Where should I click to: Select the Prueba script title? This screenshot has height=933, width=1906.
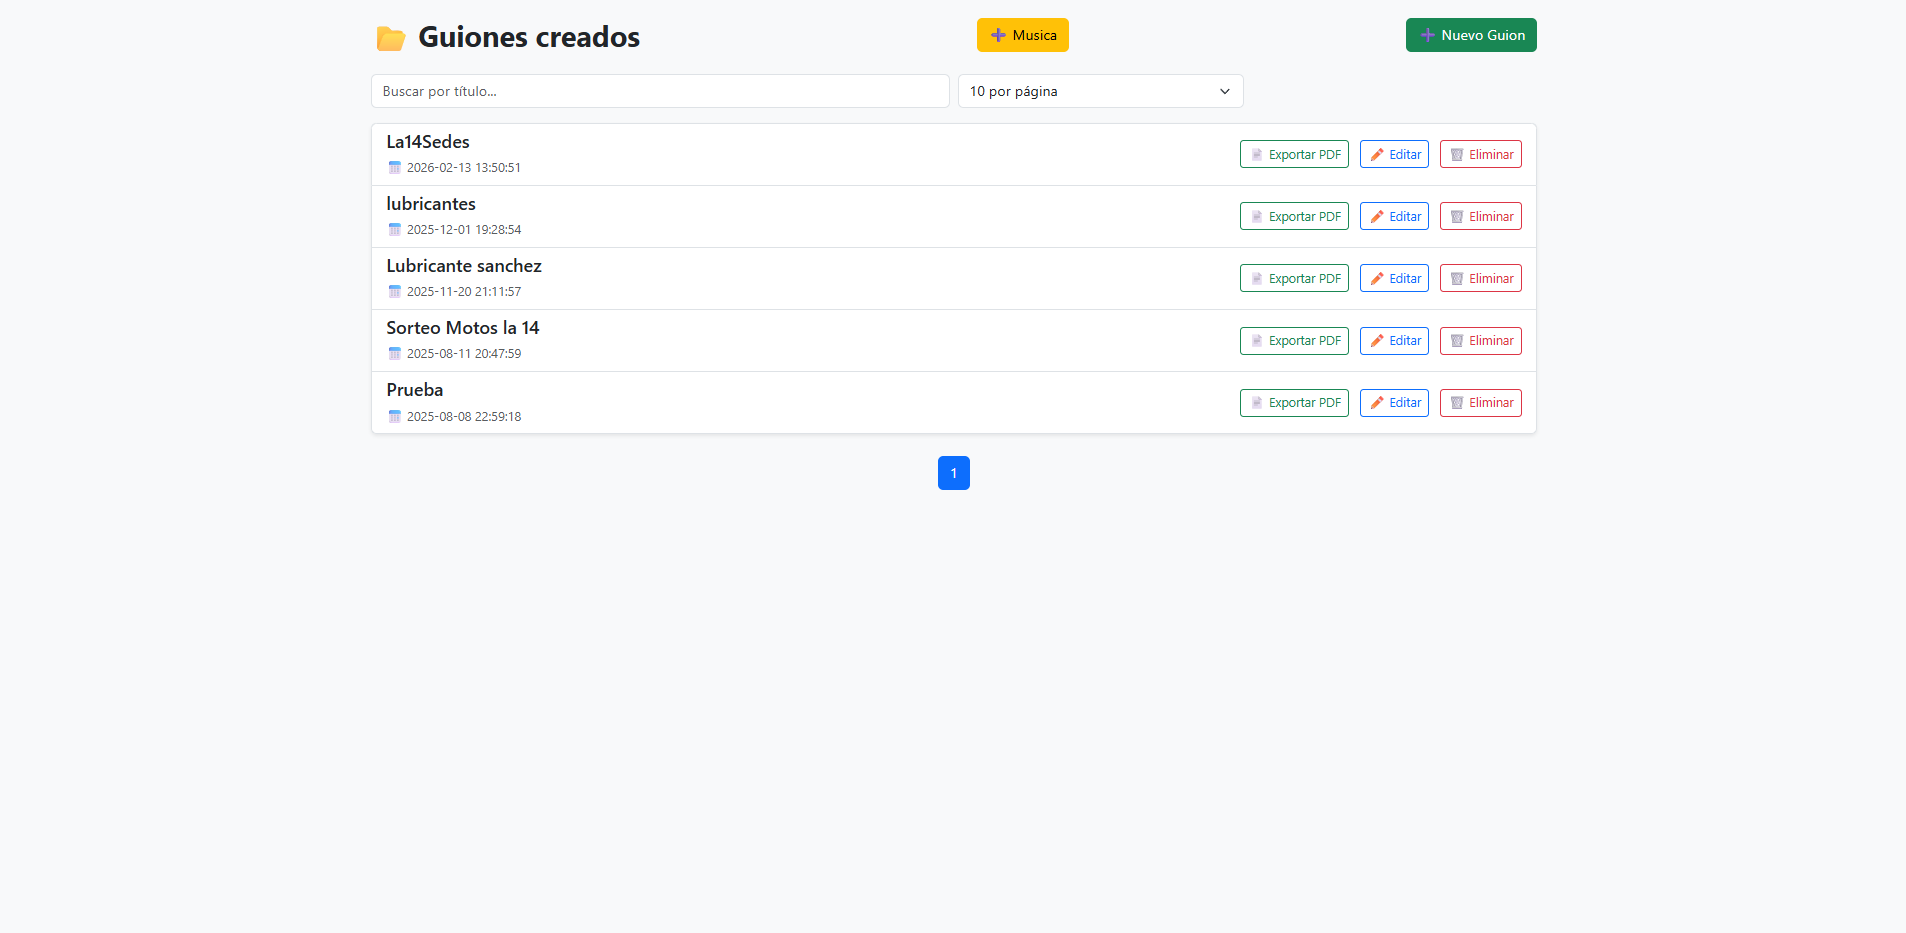(415, 390)
